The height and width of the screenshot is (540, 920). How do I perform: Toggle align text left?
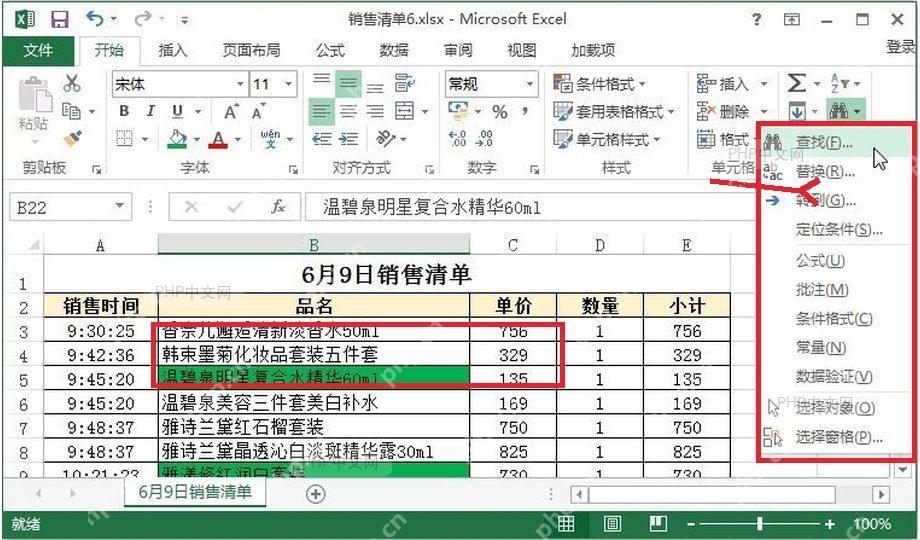(x=322, y=111)
